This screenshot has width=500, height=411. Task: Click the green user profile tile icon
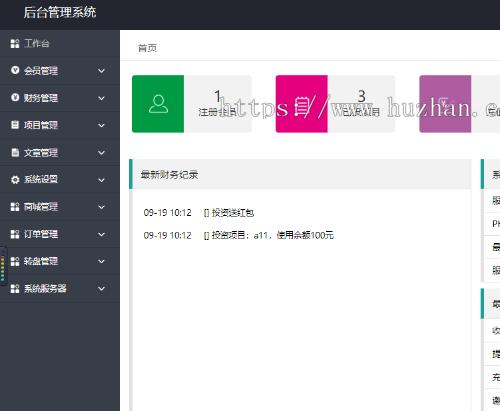coord(158,104)
